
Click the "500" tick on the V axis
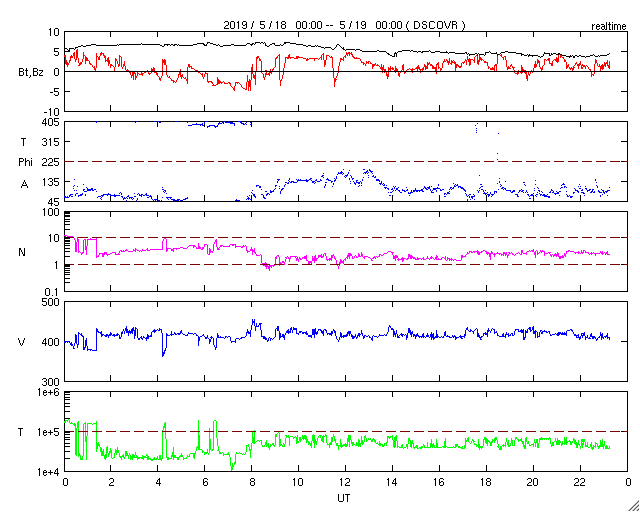pyautogui.click(x=51, y=302)
